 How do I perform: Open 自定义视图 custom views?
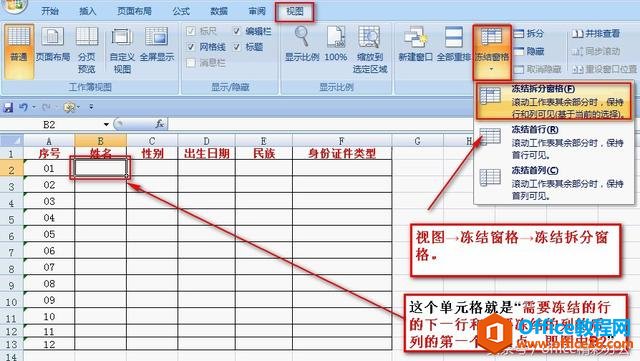point(122,50)
